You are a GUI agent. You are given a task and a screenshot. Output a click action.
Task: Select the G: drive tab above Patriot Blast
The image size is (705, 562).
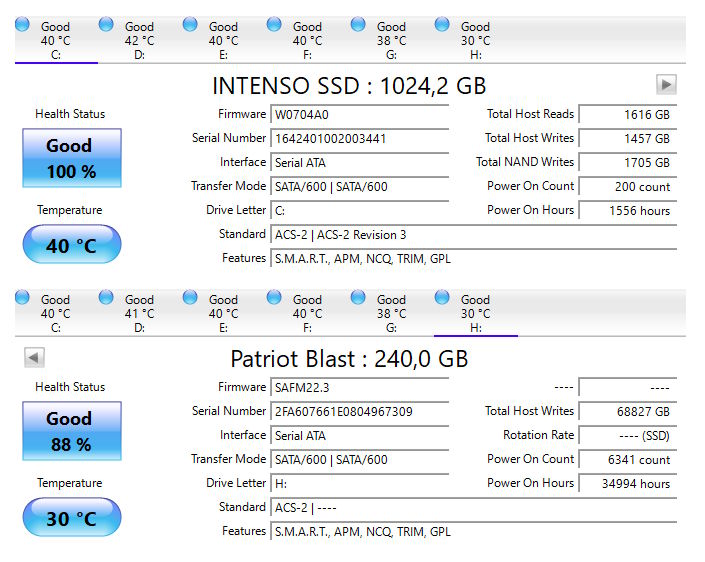[391, 314]
